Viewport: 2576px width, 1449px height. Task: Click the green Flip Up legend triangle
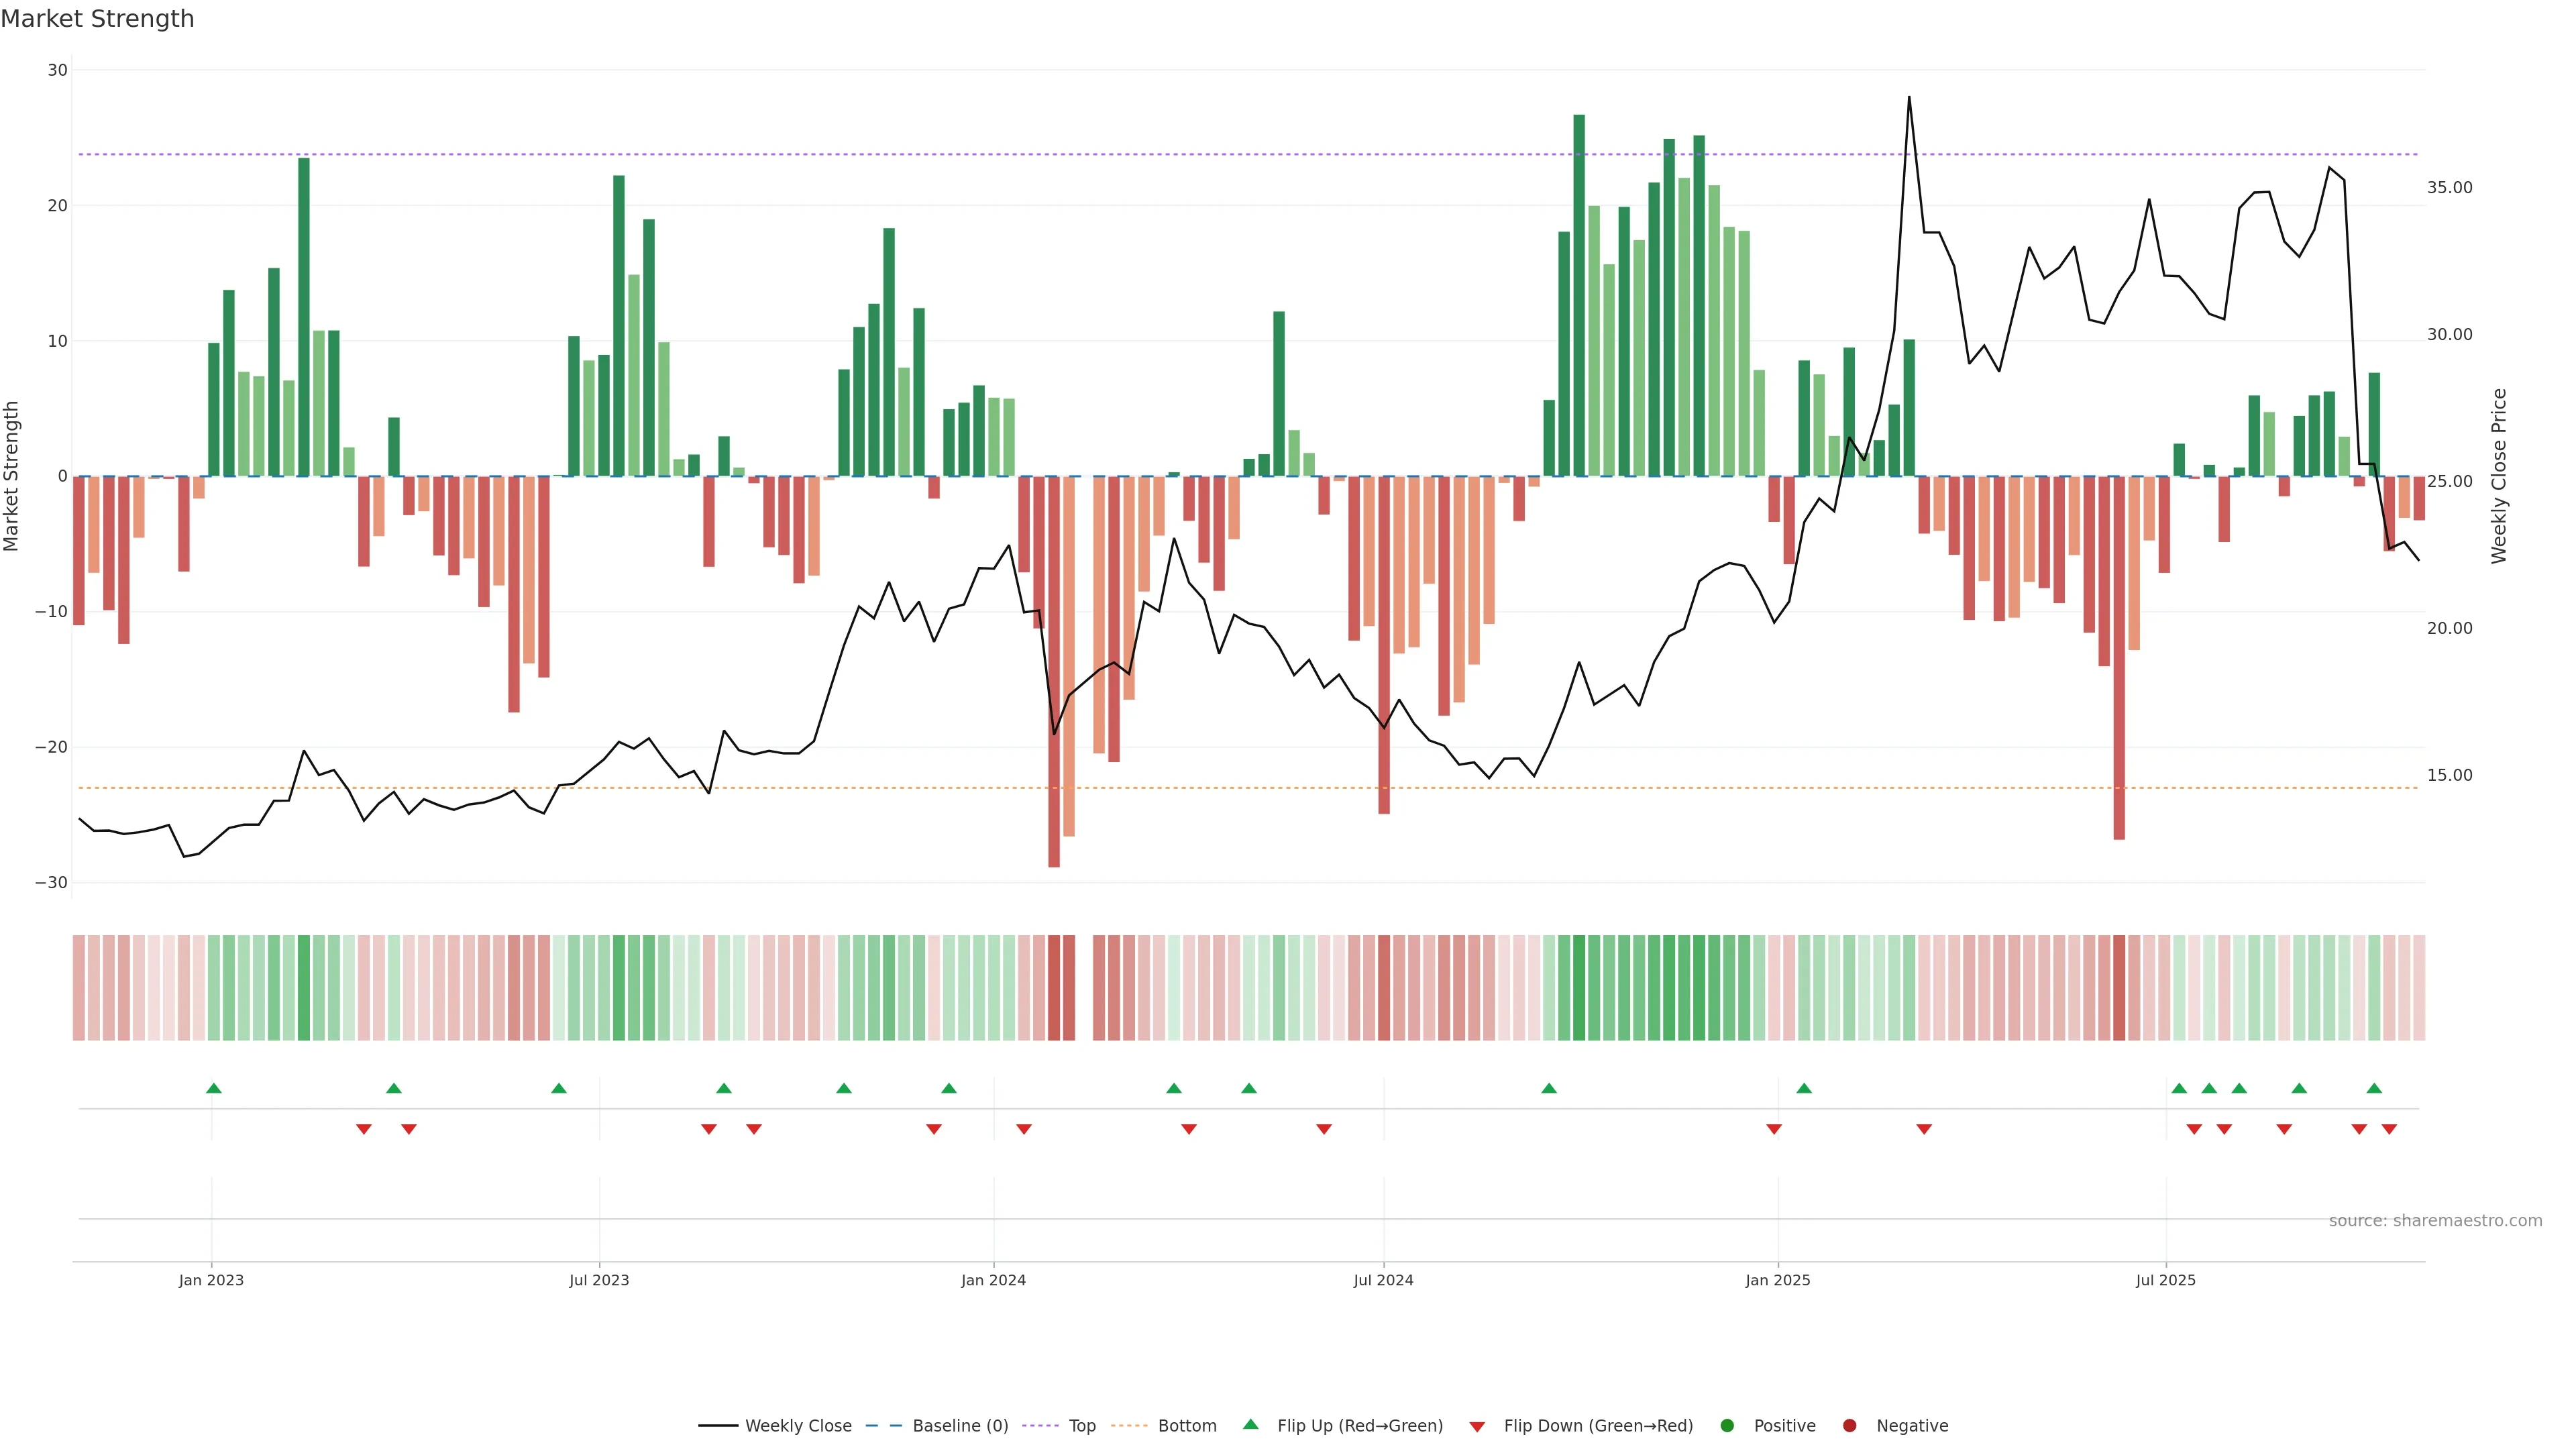[1250, 1425]
